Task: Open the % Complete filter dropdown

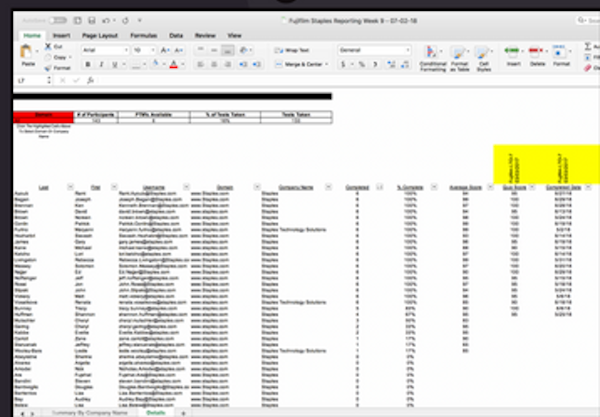Action: click(434, 187)
